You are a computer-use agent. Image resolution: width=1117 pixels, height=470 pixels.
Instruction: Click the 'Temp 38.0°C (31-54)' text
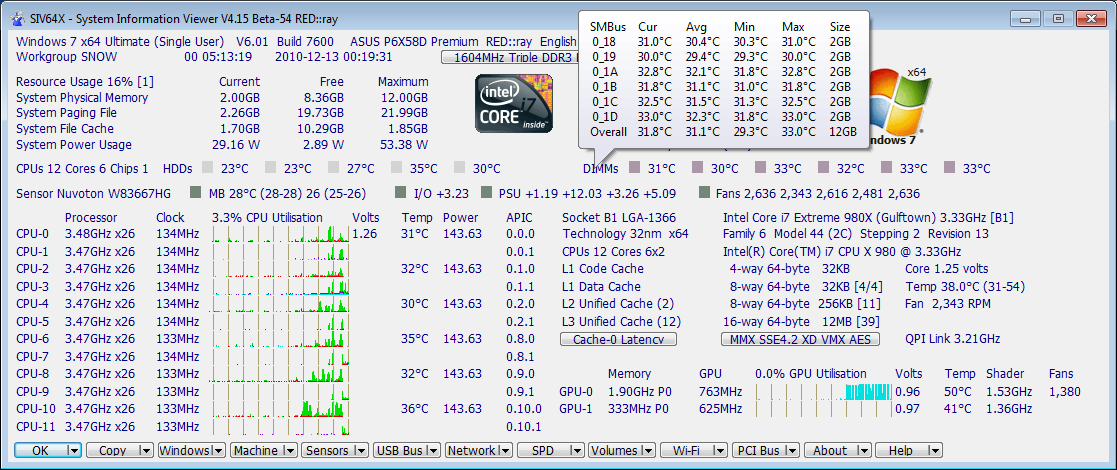point(965,286)
